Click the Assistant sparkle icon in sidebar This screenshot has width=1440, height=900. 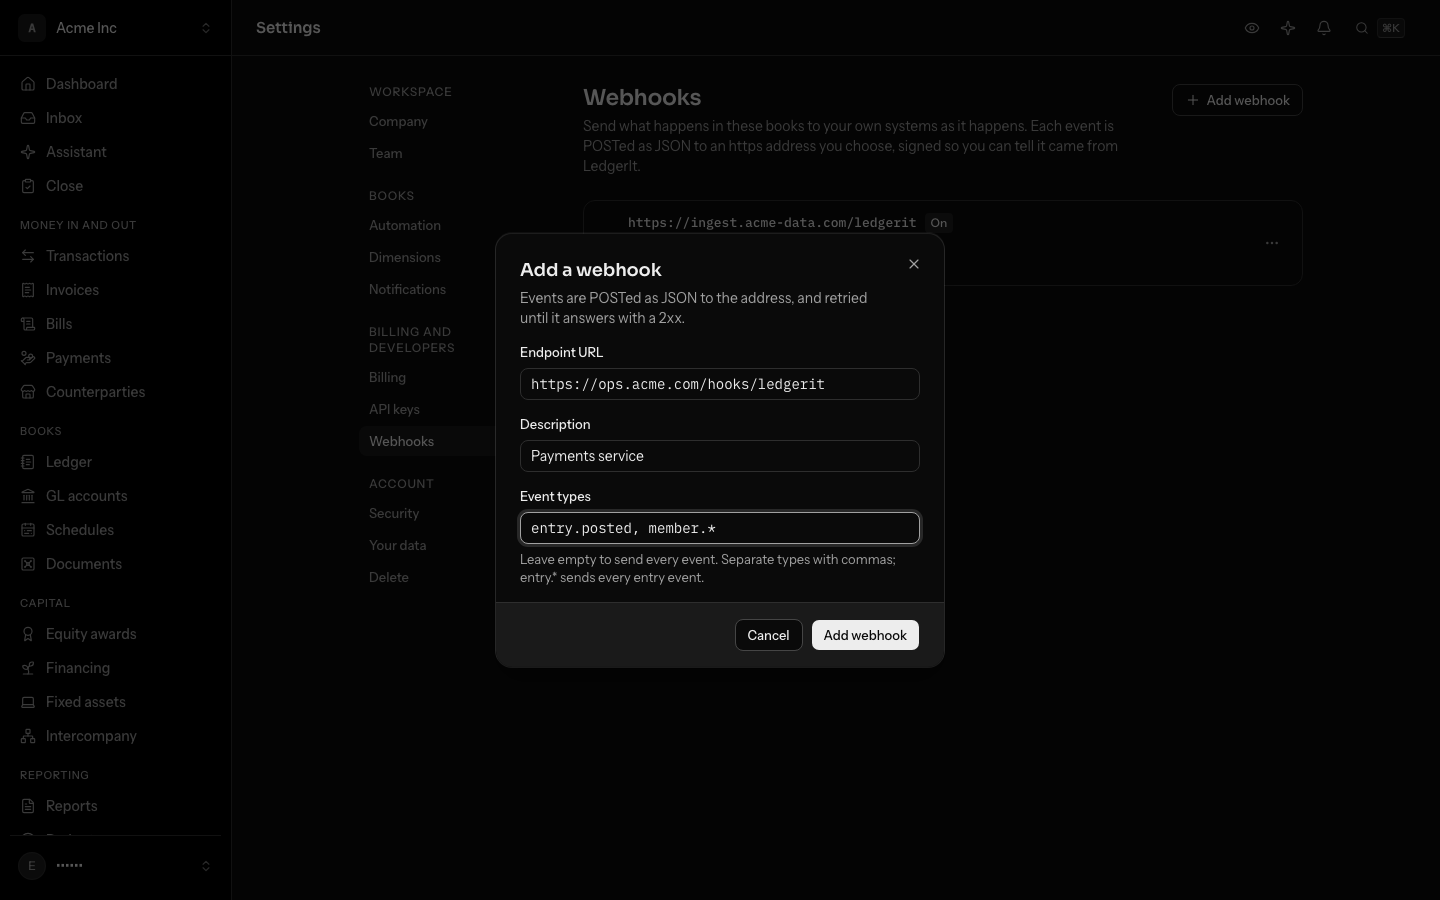(x=28, y=152)
